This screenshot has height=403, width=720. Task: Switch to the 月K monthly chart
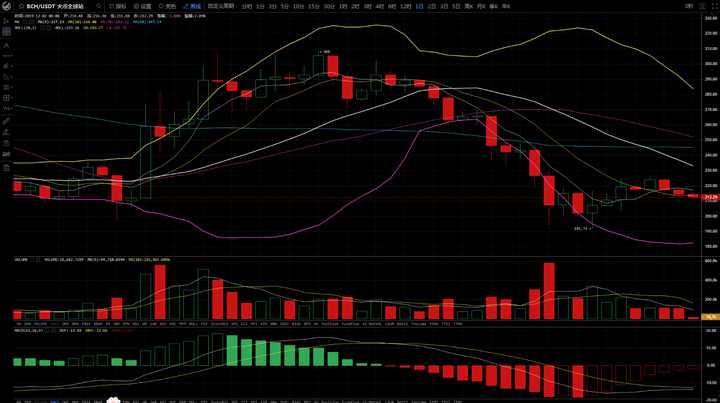coord(481,6)
